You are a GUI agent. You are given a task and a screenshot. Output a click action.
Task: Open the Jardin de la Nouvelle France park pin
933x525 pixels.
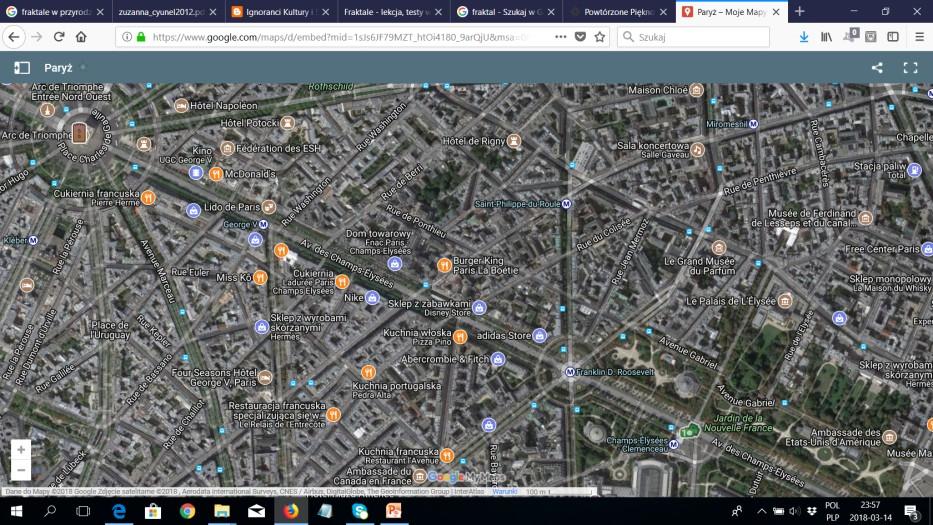[690, 431]
